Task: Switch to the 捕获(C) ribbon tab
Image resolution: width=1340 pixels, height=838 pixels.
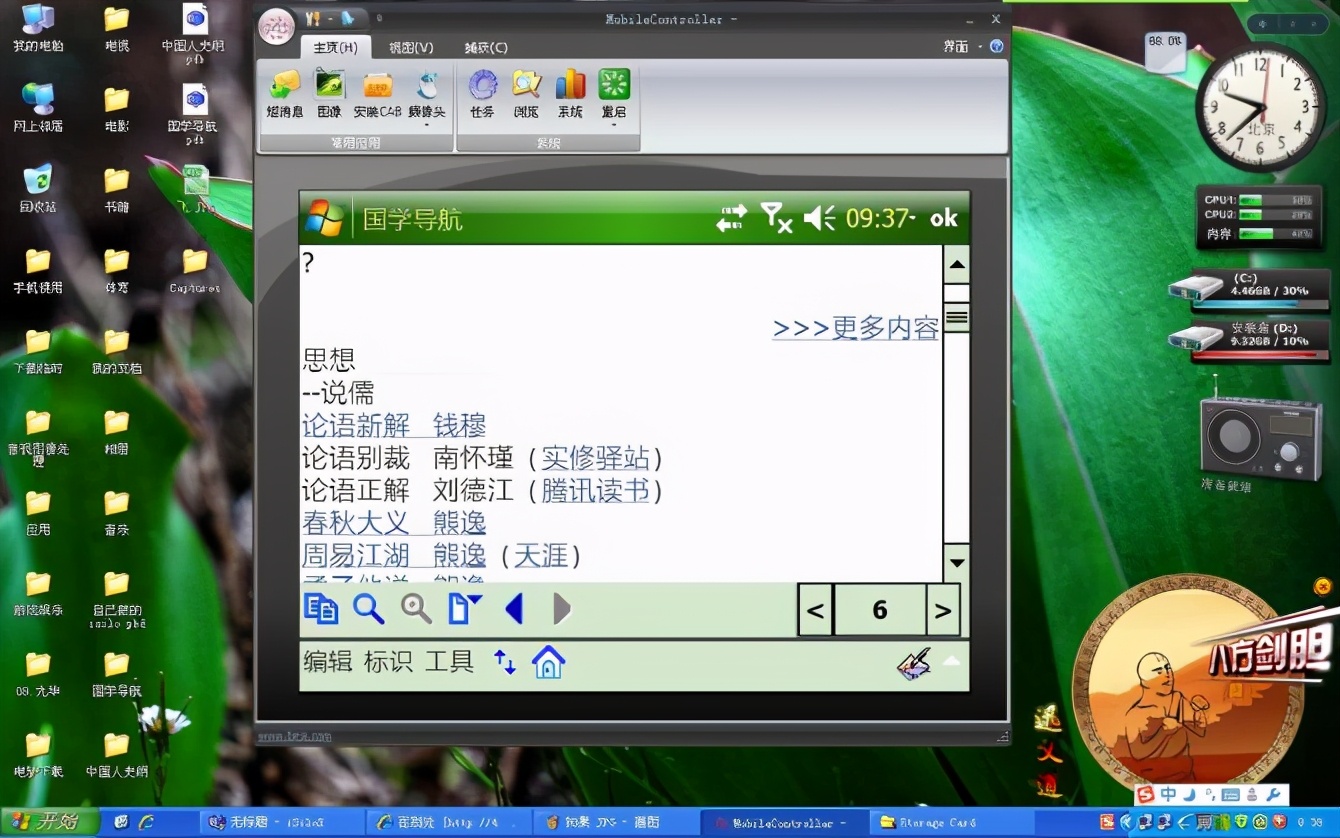Action: tap(486, 47)
